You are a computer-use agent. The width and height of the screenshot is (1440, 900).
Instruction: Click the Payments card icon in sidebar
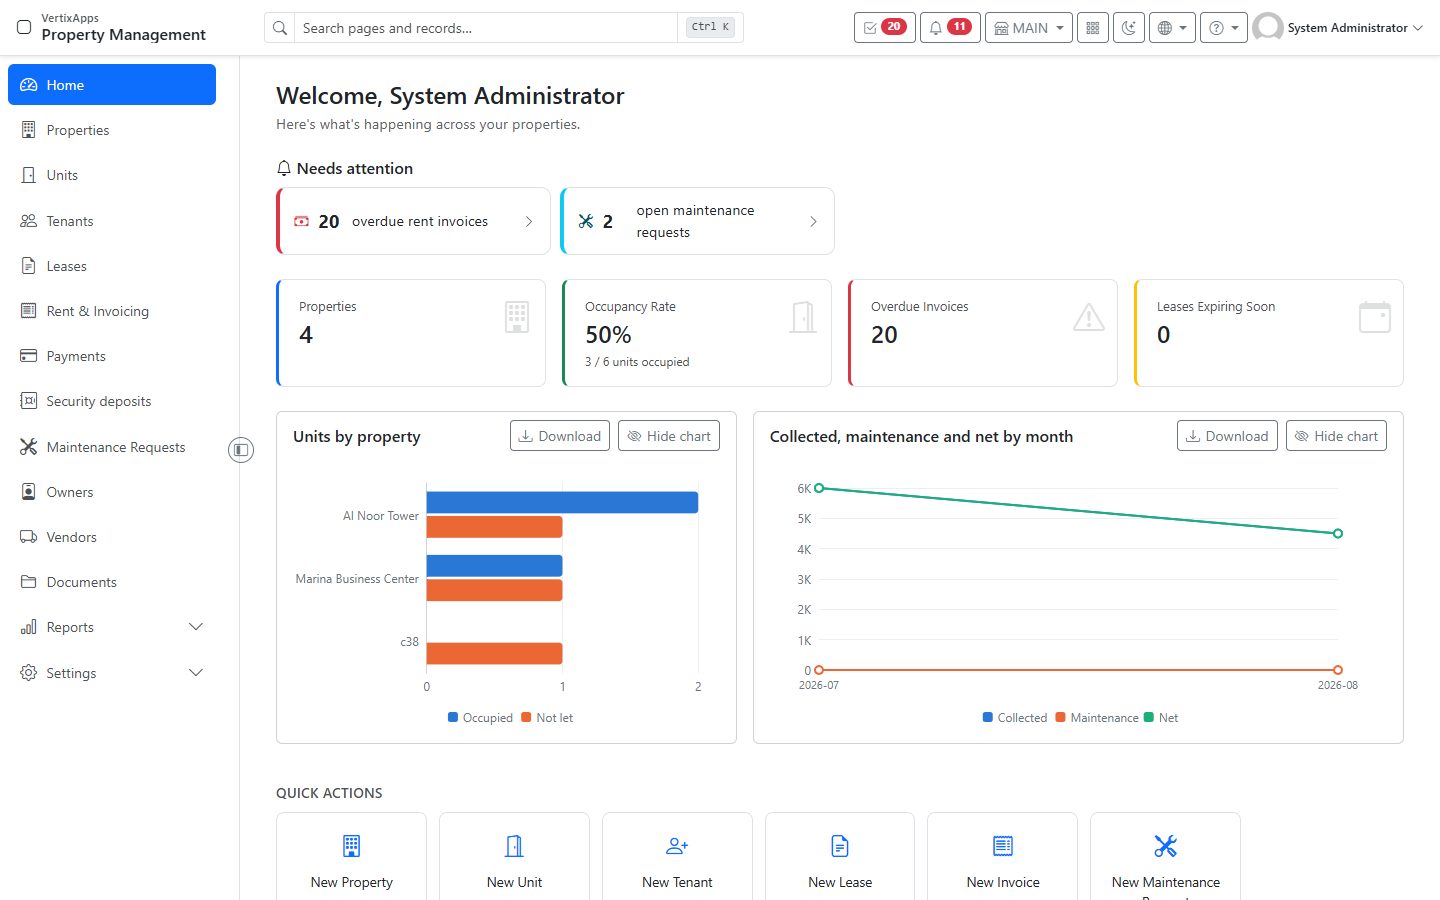coord(28,356)
